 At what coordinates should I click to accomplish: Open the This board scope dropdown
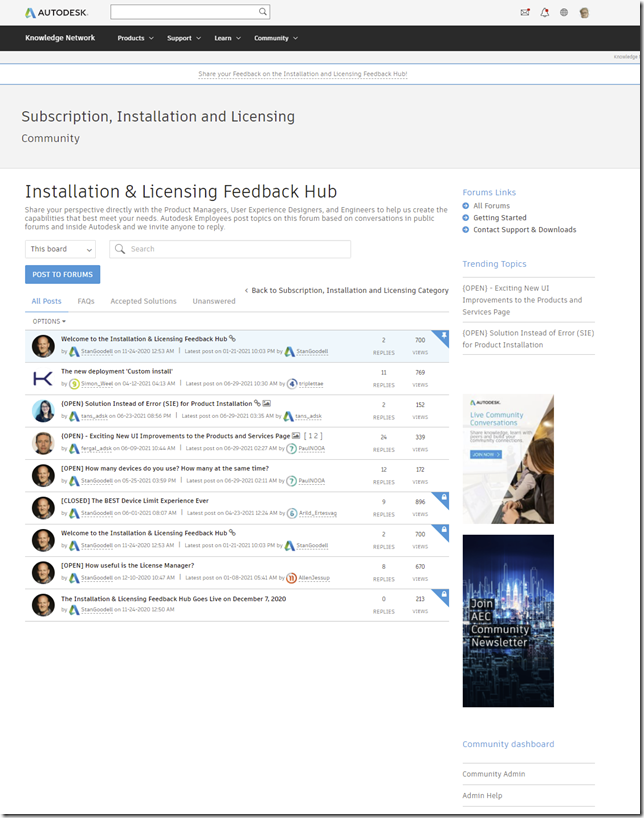click(x=60, y=249)
